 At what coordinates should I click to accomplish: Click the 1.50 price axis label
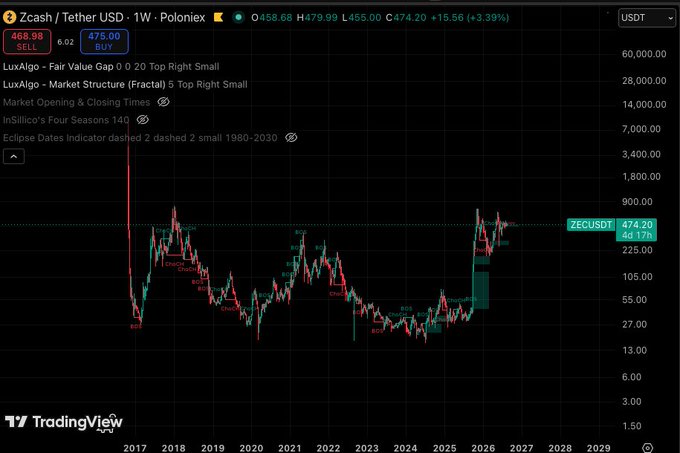pyautogui.click(x=631, y=426)
